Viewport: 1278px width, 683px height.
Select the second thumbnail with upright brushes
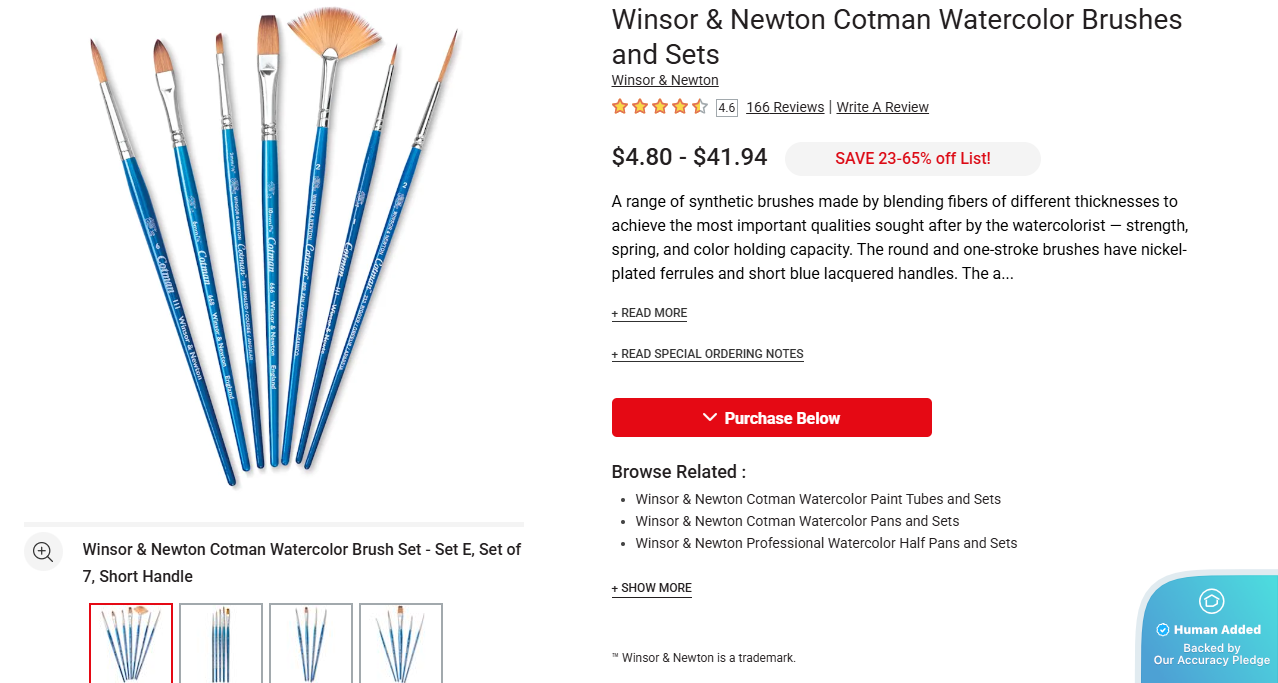pos(221,642)
